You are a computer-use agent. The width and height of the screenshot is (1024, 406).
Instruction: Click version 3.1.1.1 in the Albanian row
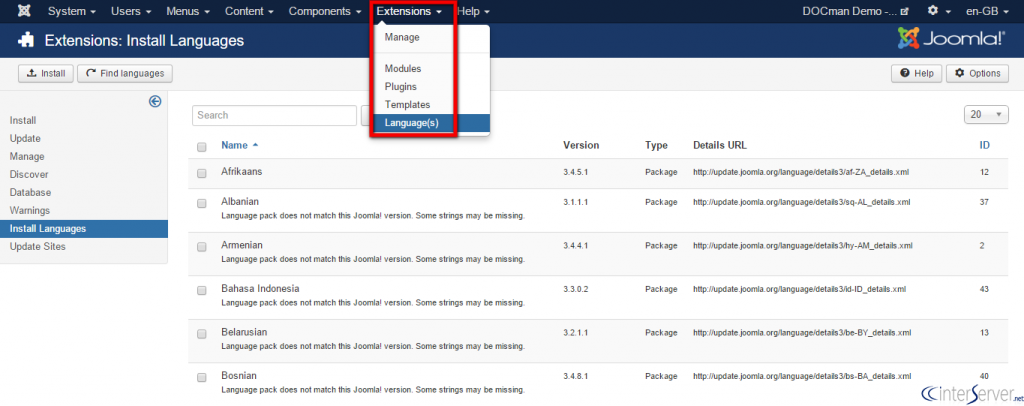[x=576, y=202]
